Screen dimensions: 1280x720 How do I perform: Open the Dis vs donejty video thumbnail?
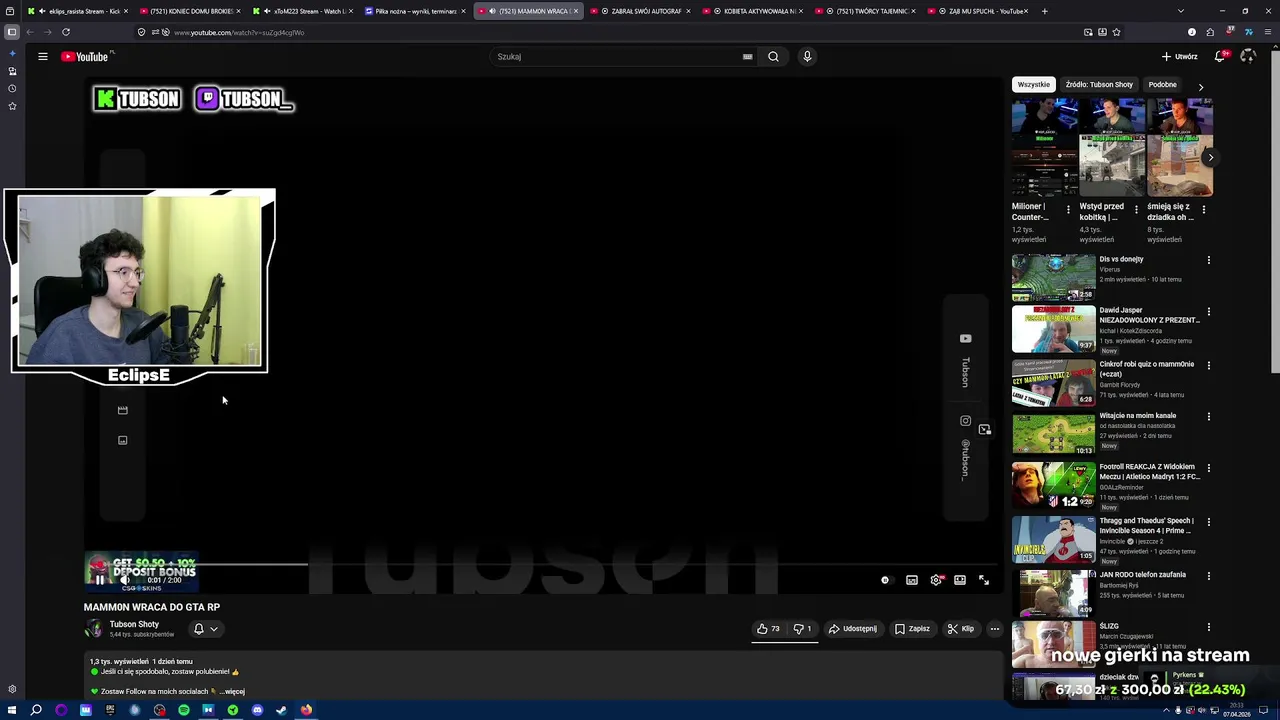coord(1053,277)
